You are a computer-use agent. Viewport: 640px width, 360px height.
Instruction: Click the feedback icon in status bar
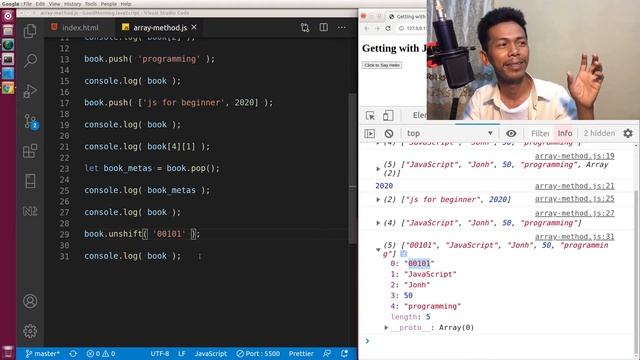(x=327, y=353)
